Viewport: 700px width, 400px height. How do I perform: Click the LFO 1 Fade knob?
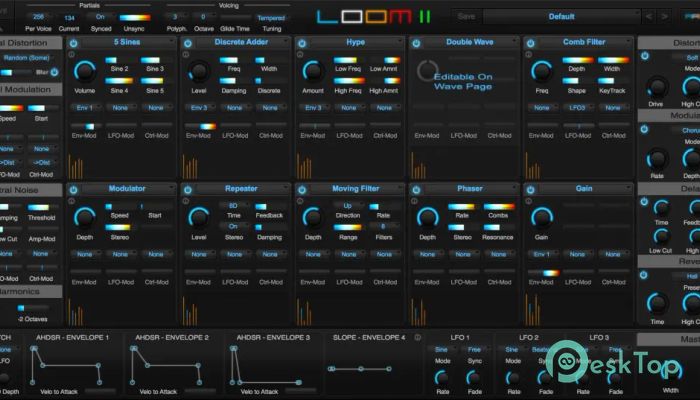coord(474,378)
